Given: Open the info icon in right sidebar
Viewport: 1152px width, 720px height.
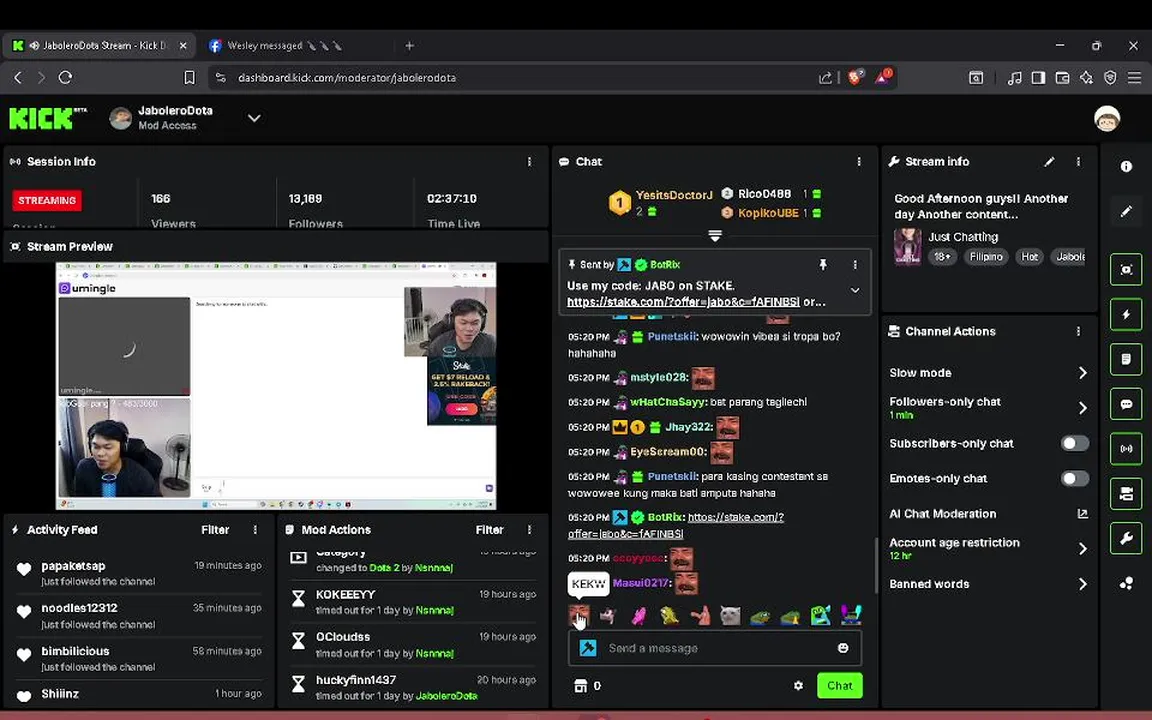Looking at the screenshot, I should tap(1126, 167).
